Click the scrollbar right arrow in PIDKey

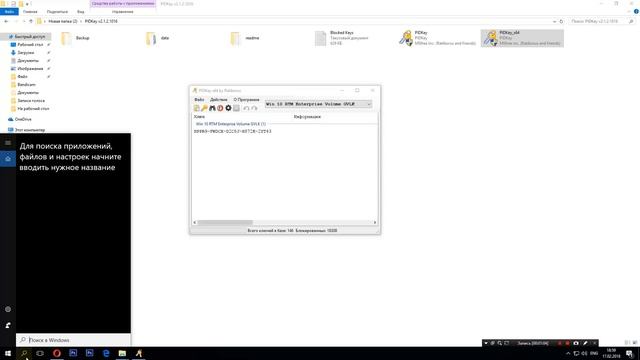click(375, 222)
